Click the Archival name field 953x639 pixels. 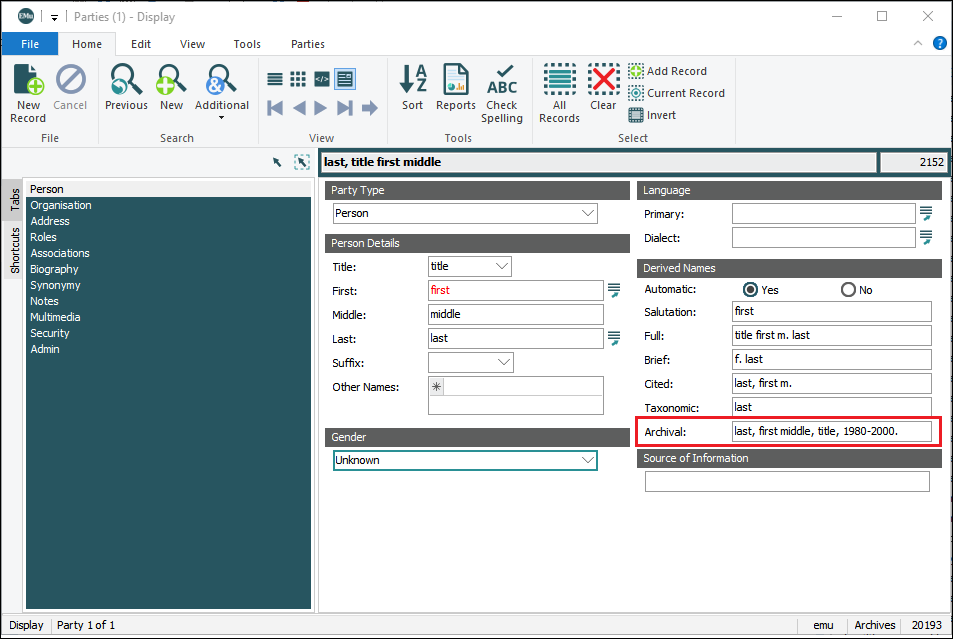[831, 431]
